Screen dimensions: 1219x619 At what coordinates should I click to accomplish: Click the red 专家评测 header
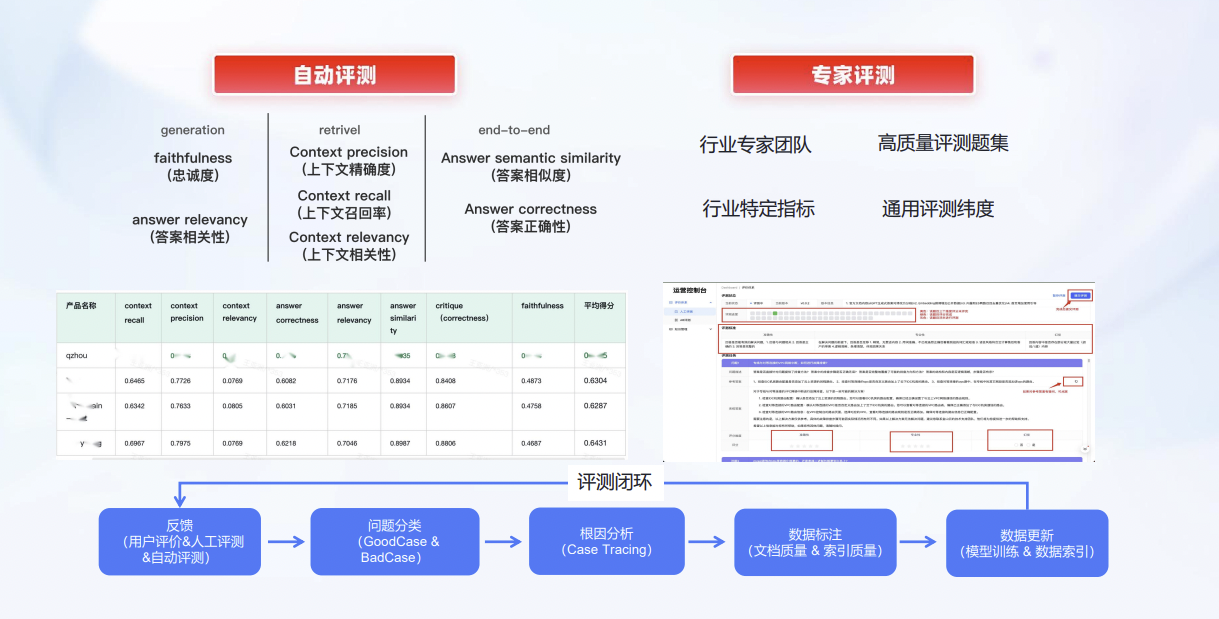click(x=853, y=75)
